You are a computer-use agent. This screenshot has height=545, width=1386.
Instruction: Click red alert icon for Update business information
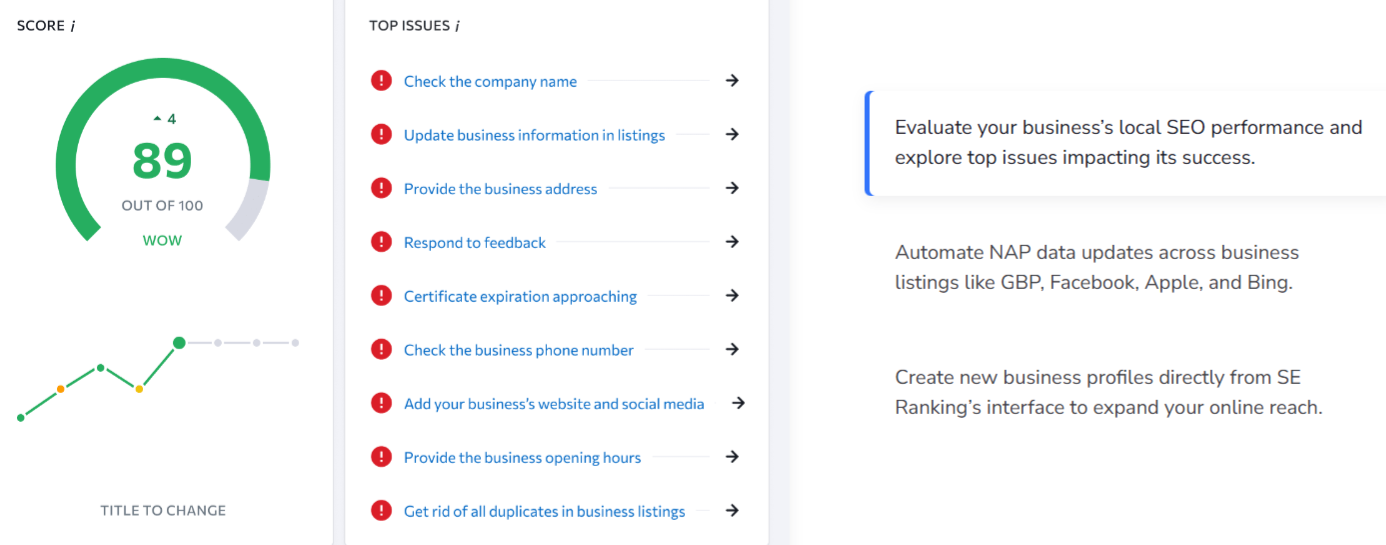point(381,134)
